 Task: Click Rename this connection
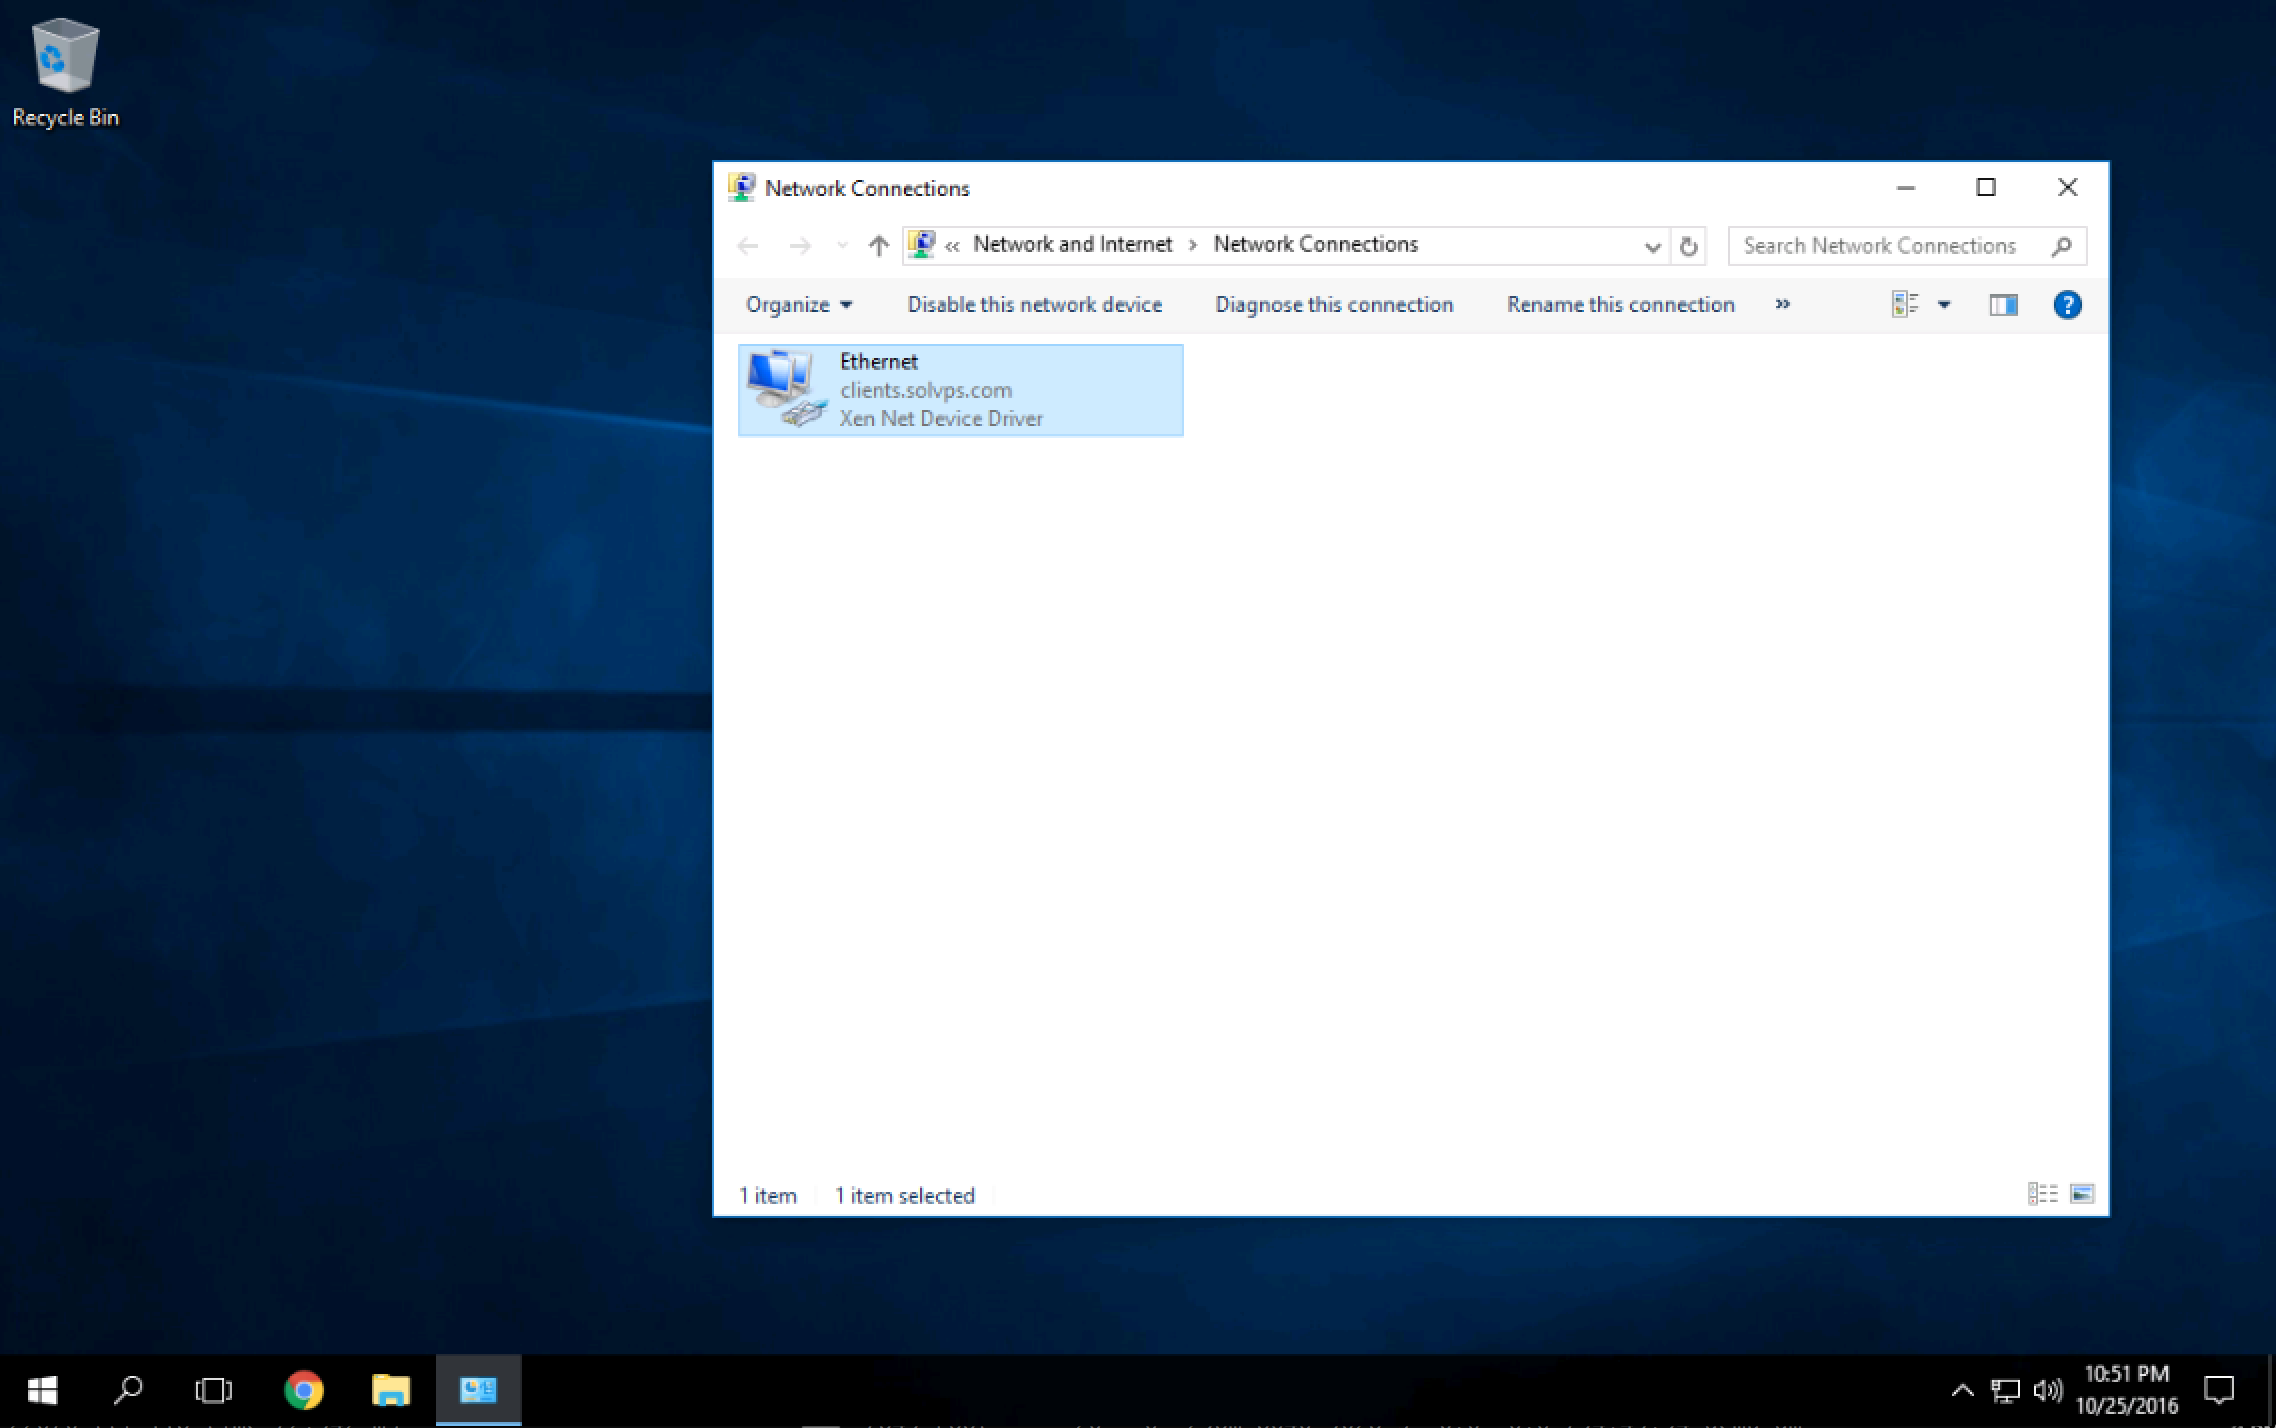tap(1620, 304)
